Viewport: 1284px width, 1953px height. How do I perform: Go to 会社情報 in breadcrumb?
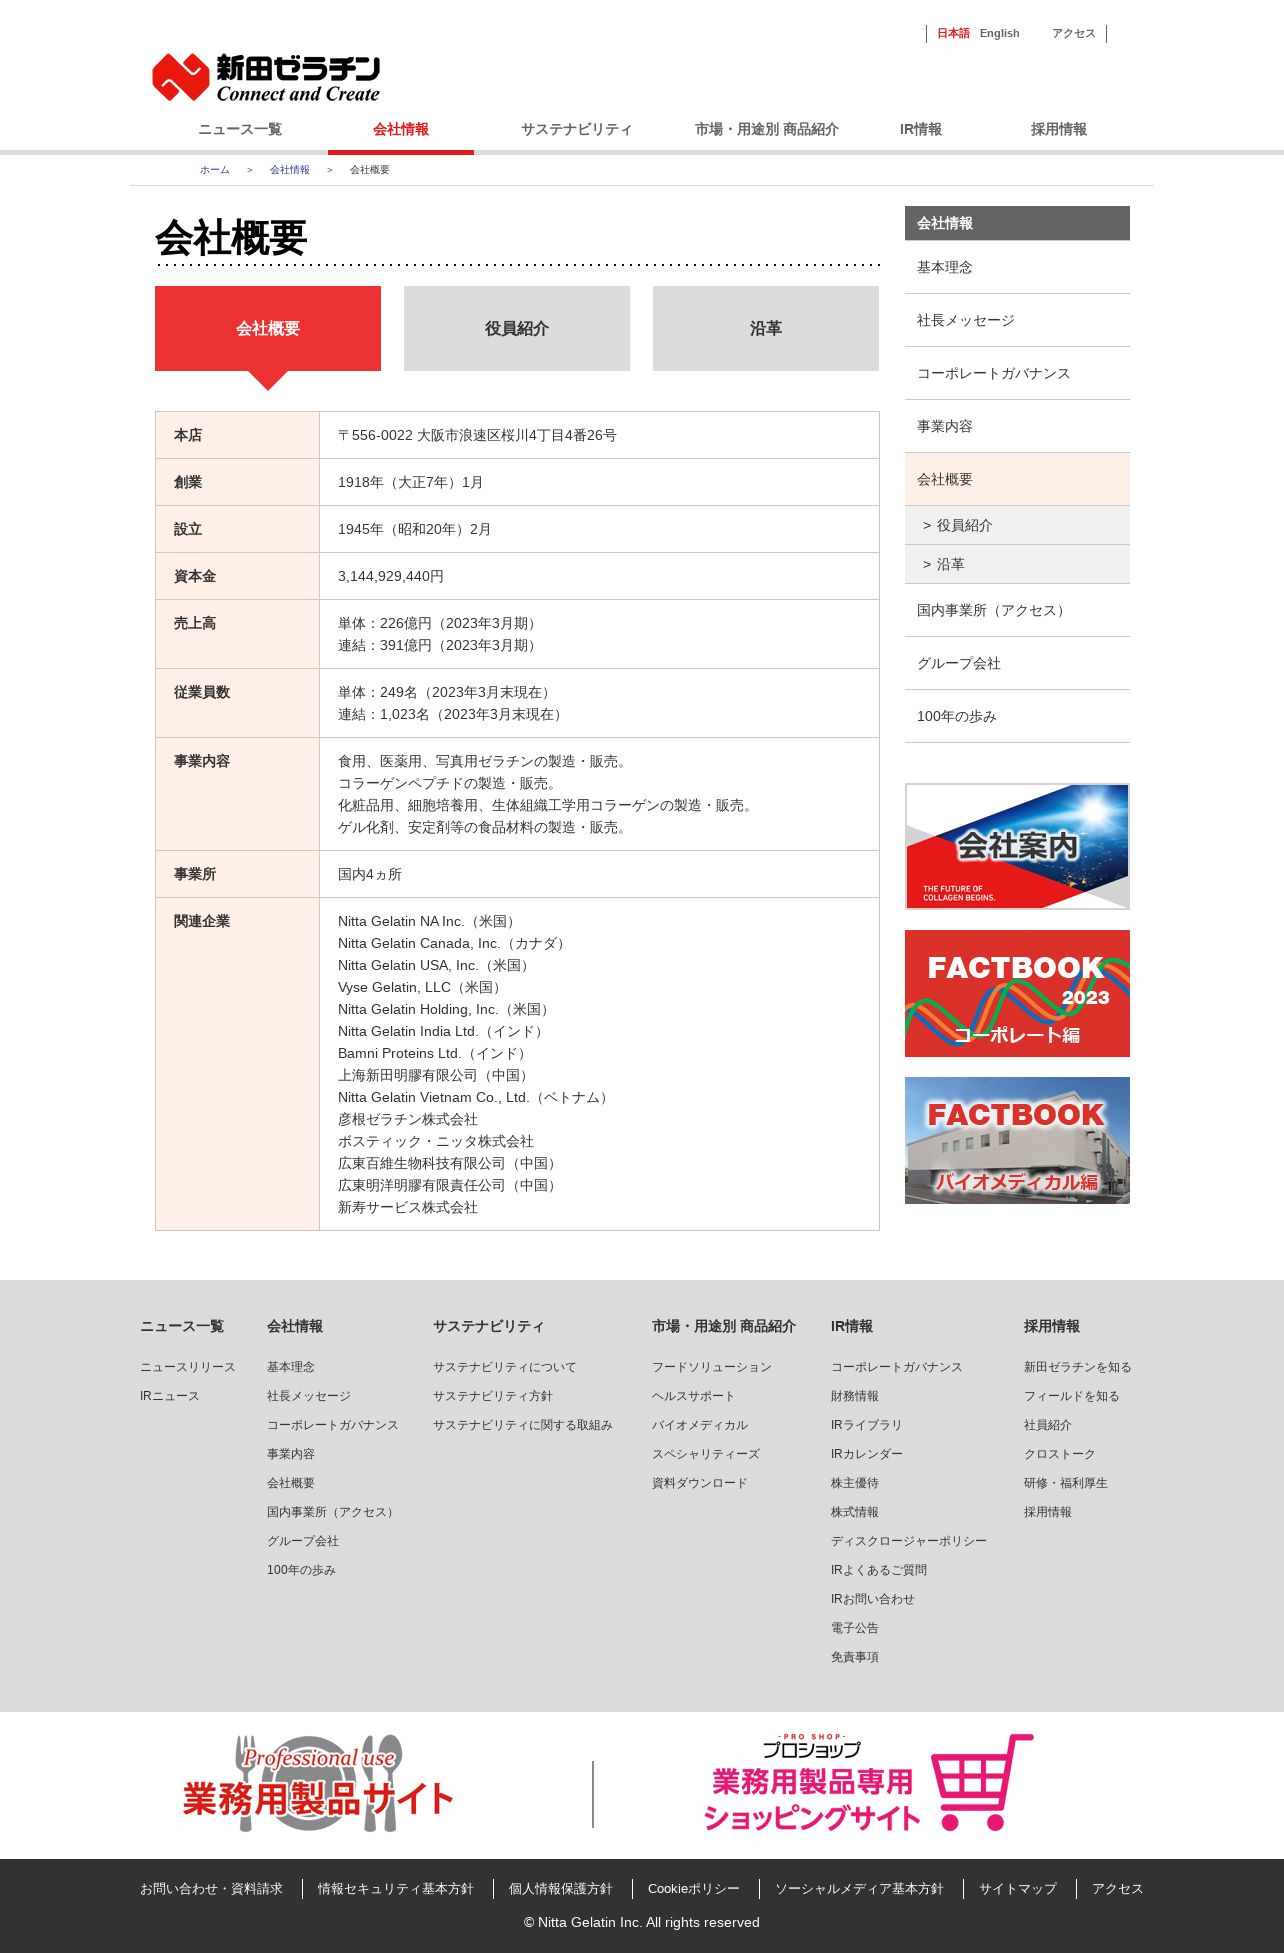[x=290, y=170]
